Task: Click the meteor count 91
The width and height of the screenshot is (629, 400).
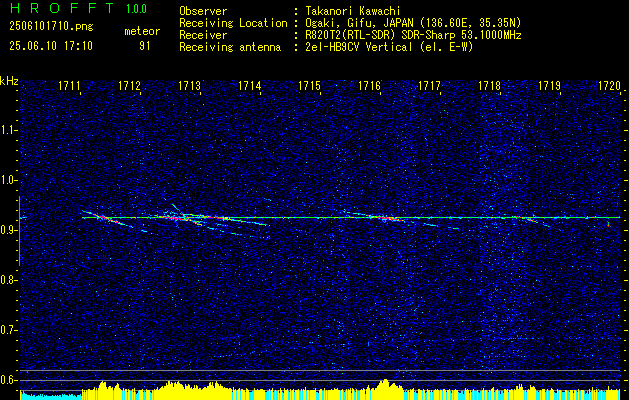Action: coord(145,46)
